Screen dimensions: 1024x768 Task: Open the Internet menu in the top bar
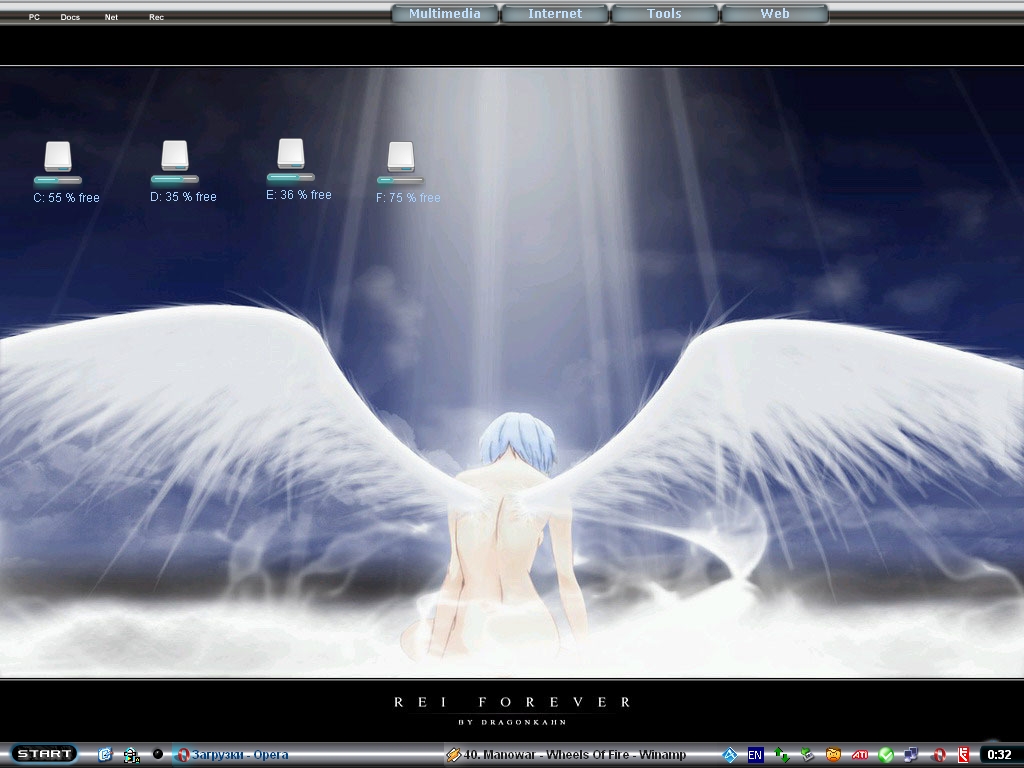click(554, 14)
